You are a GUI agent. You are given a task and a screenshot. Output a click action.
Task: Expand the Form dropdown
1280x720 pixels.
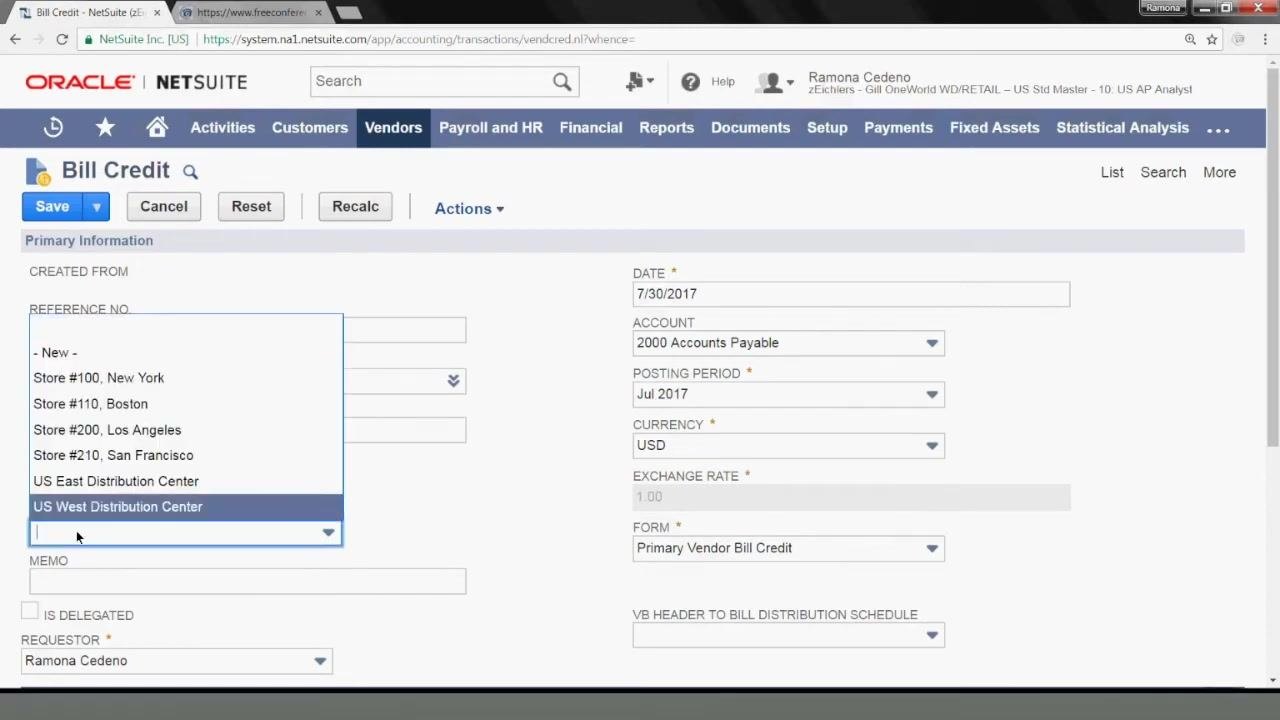pyautogui.click(x=932, y=548)
